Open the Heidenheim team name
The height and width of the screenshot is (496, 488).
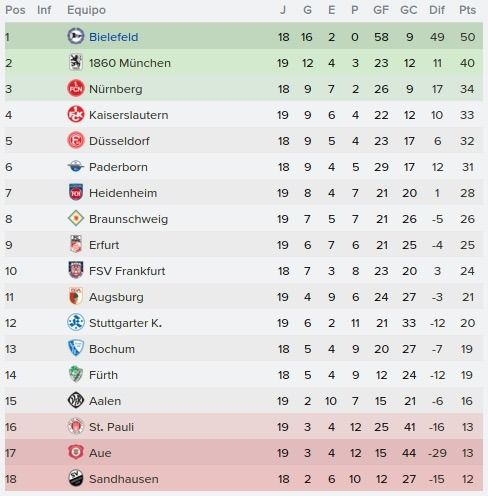click(x=123, y=193)
